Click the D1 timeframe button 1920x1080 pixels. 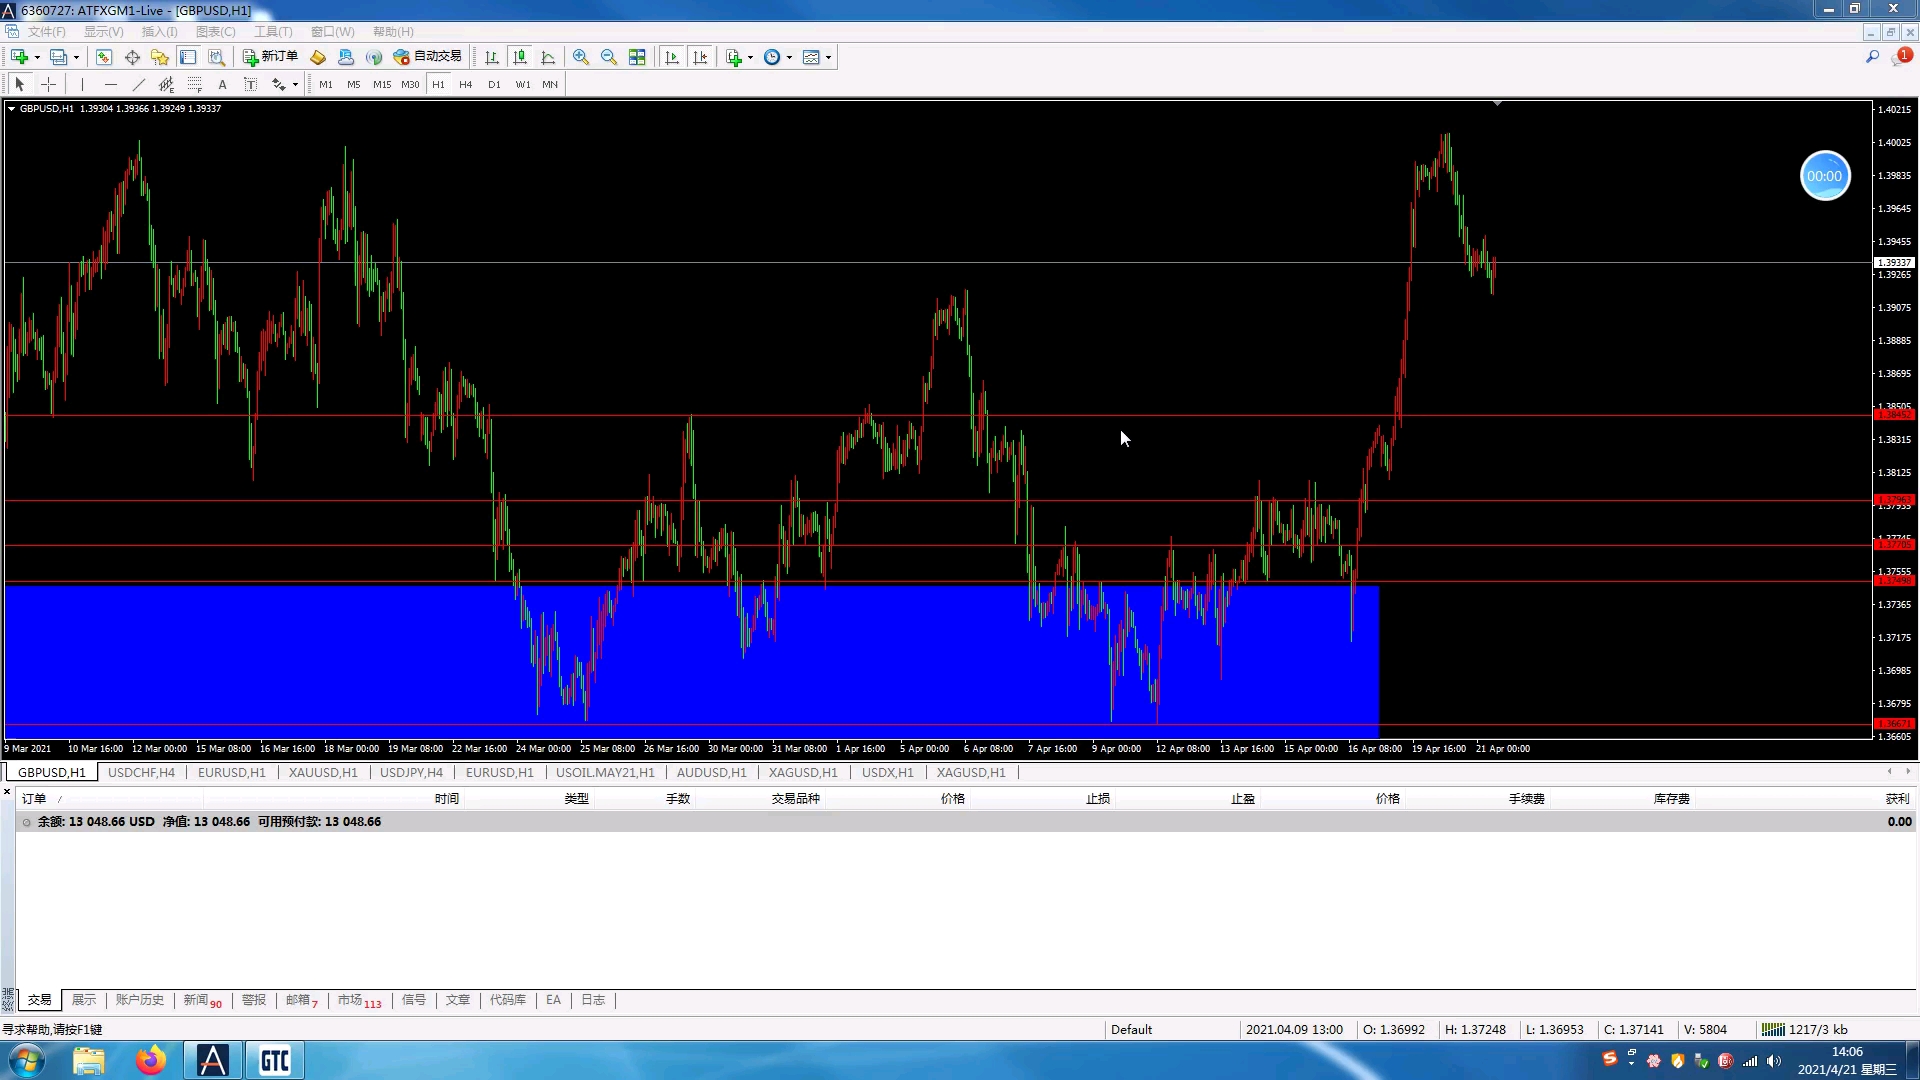coord(493,84)
